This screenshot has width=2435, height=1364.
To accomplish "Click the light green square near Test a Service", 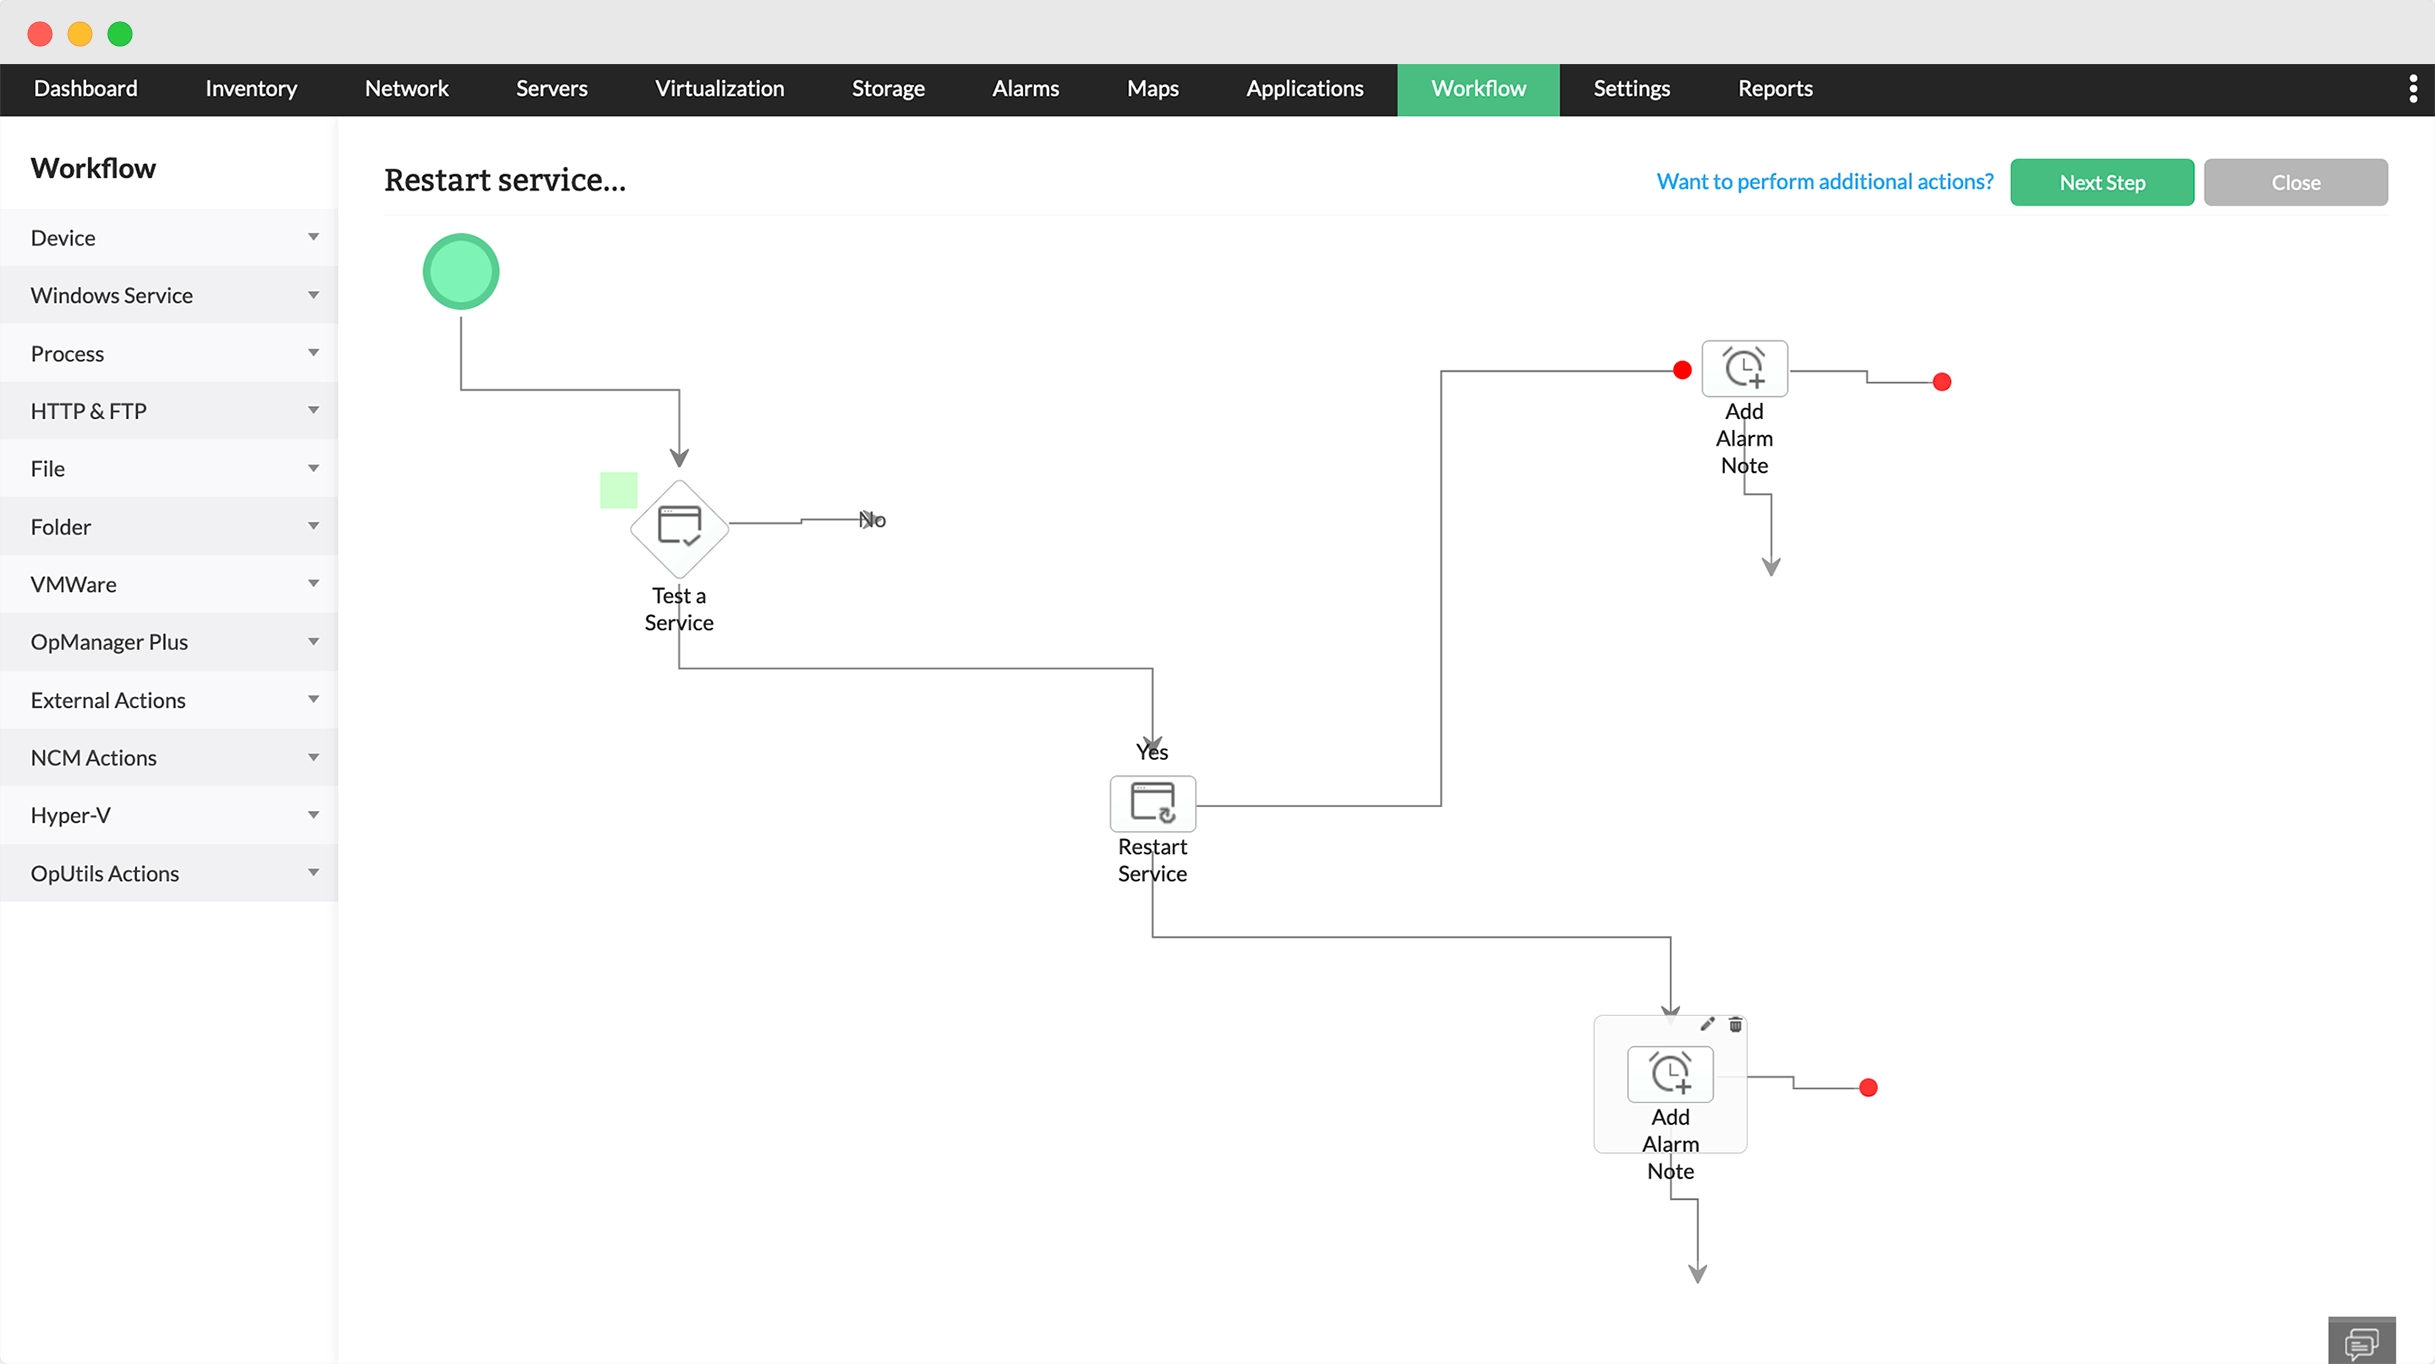I will pyautogui.click(x=618, y=490).
